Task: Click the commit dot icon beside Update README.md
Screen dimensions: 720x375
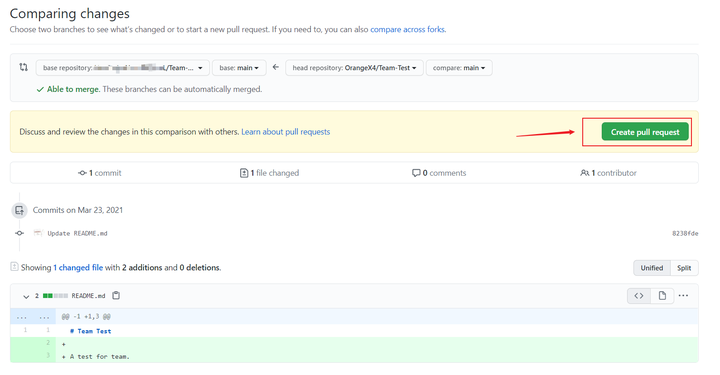Action: (x=19, y=233)
